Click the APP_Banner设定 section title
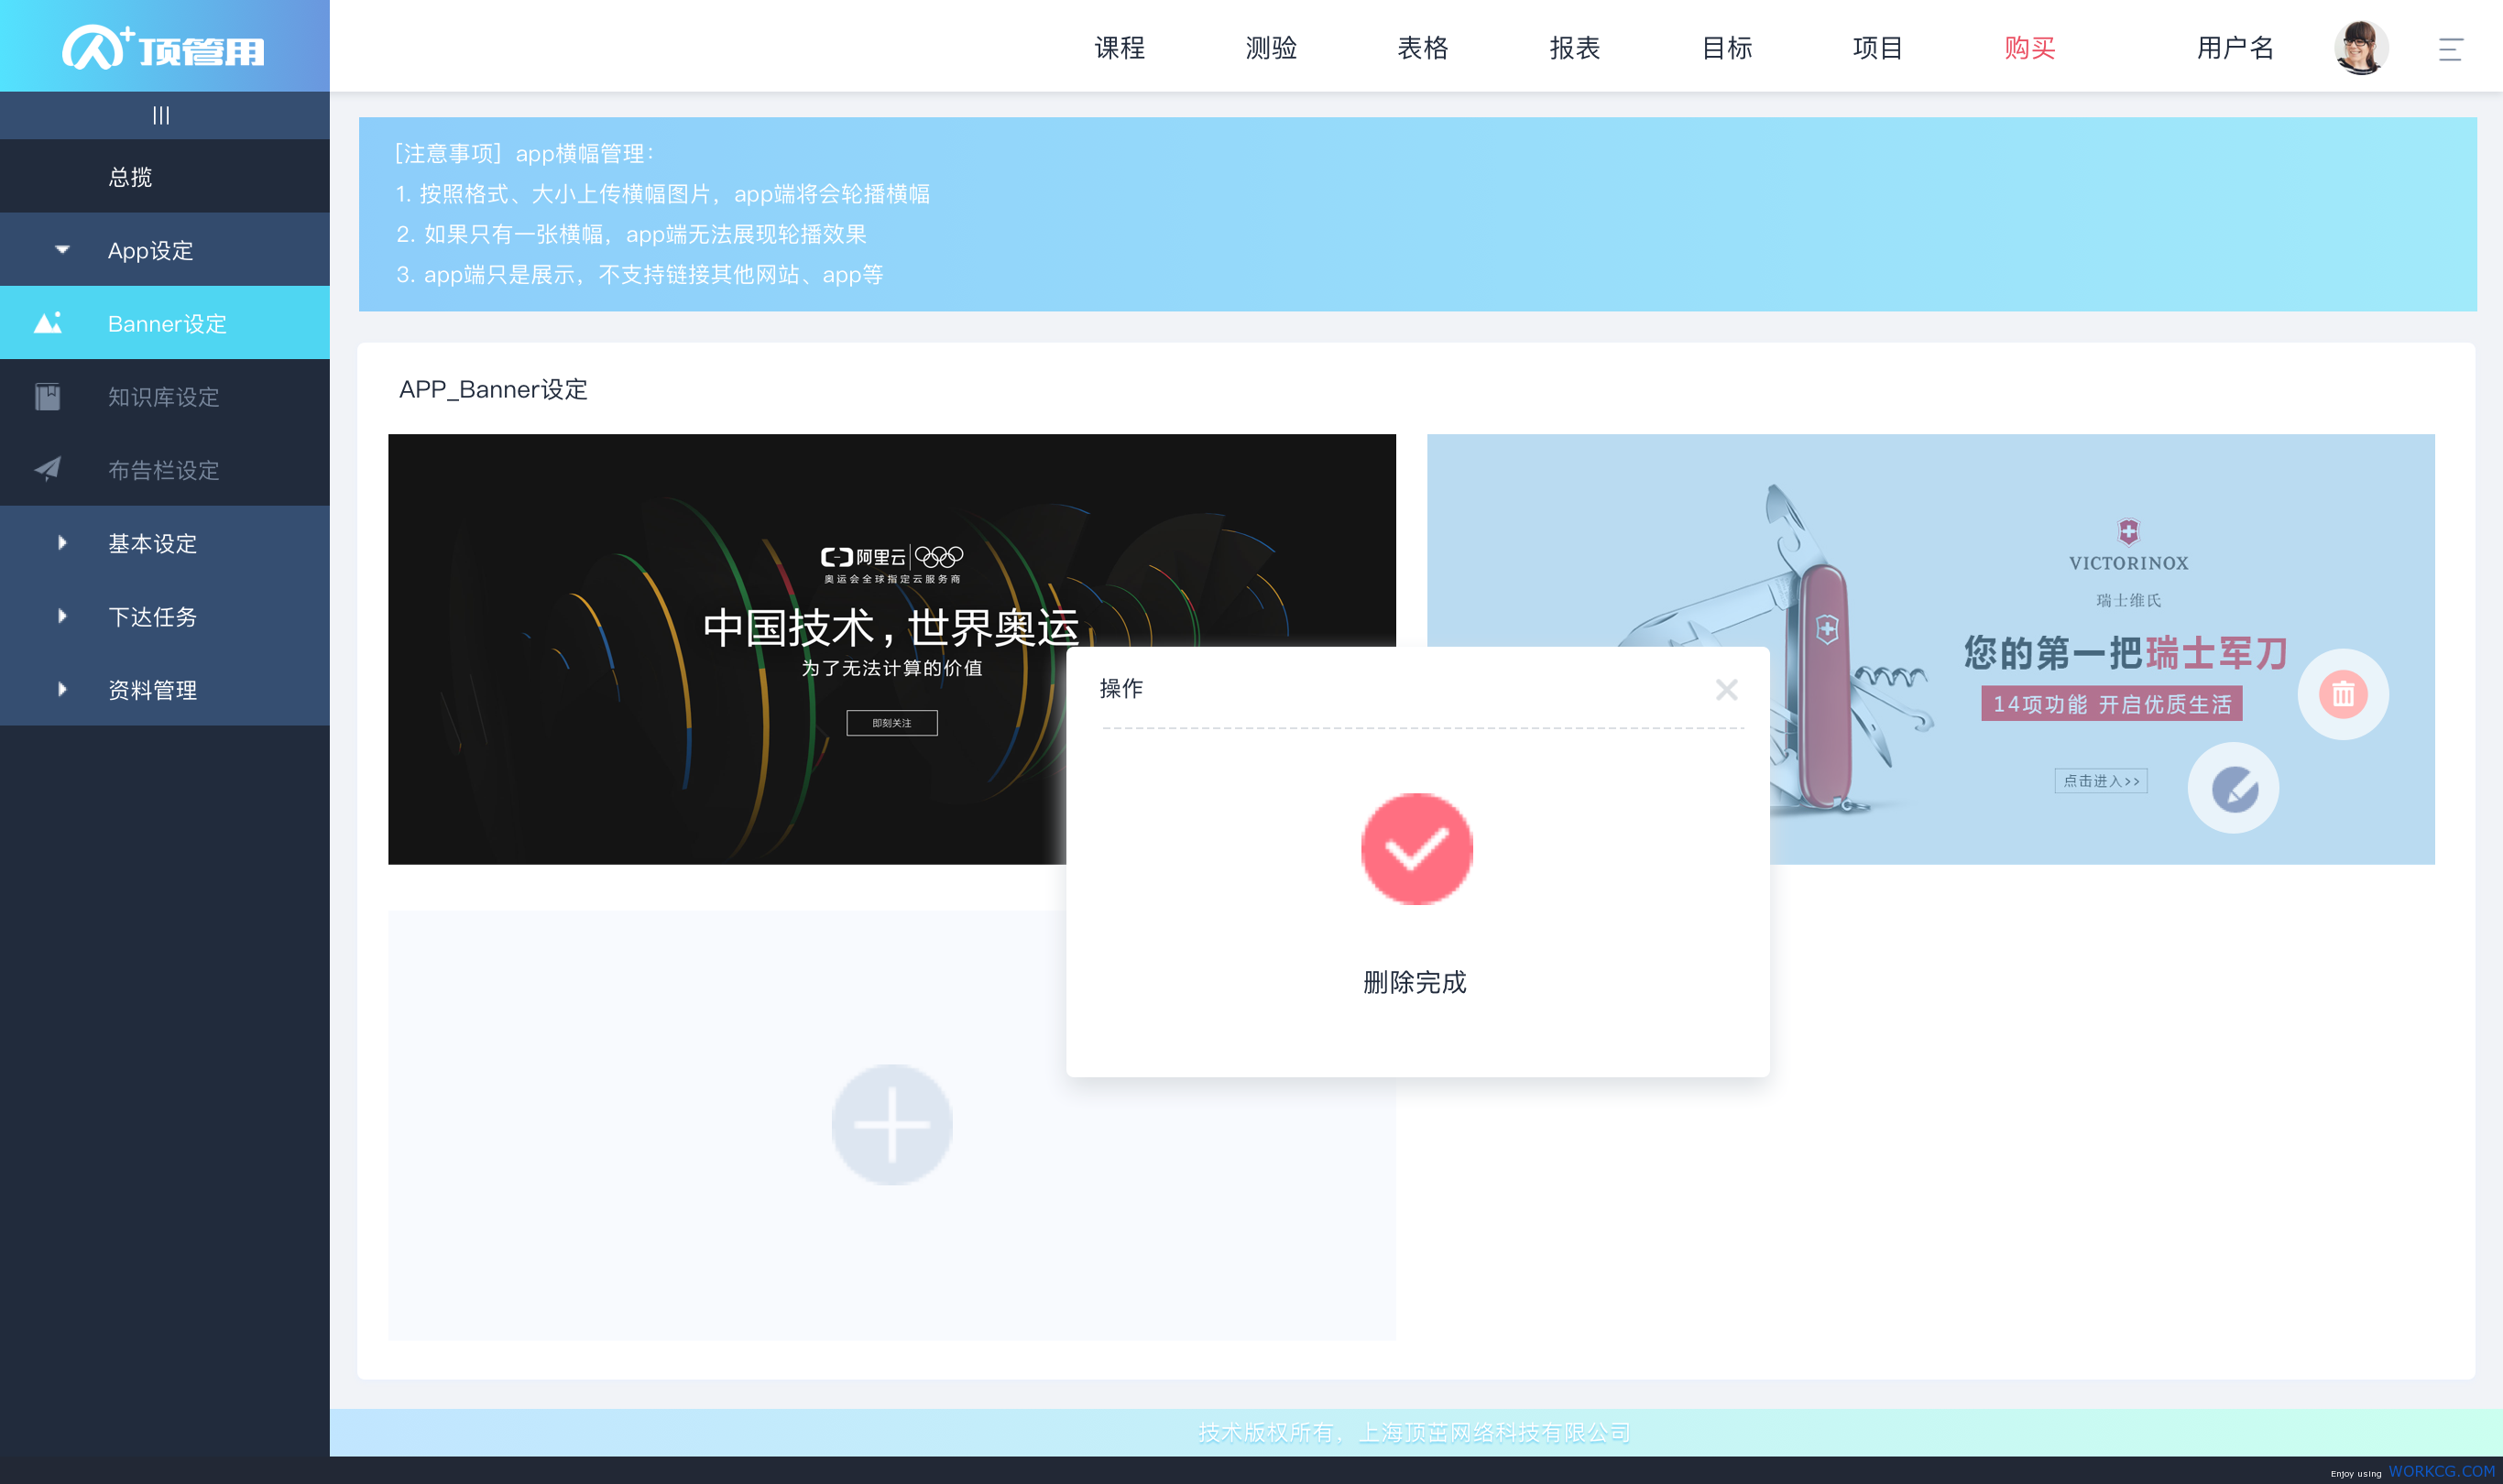The width and height of the screenshot is (2503, 1484). tap(493, 389)
